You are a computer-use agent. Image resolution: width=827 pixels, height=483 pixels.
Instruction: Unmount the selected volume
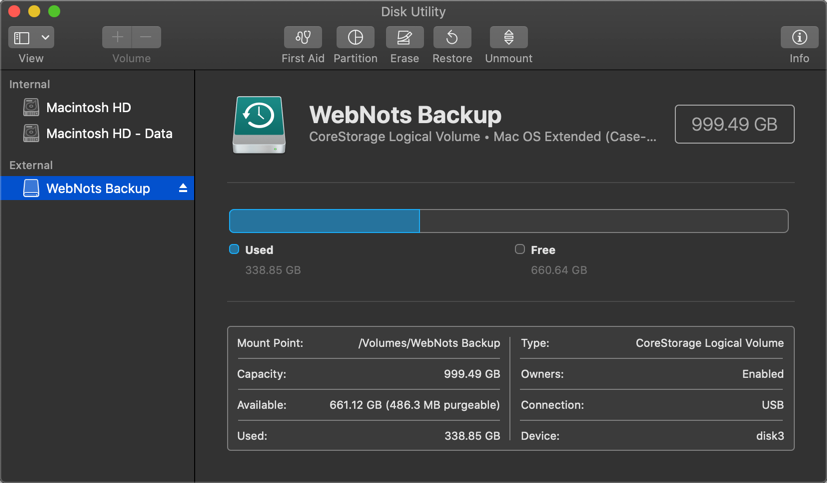(508, 37)
